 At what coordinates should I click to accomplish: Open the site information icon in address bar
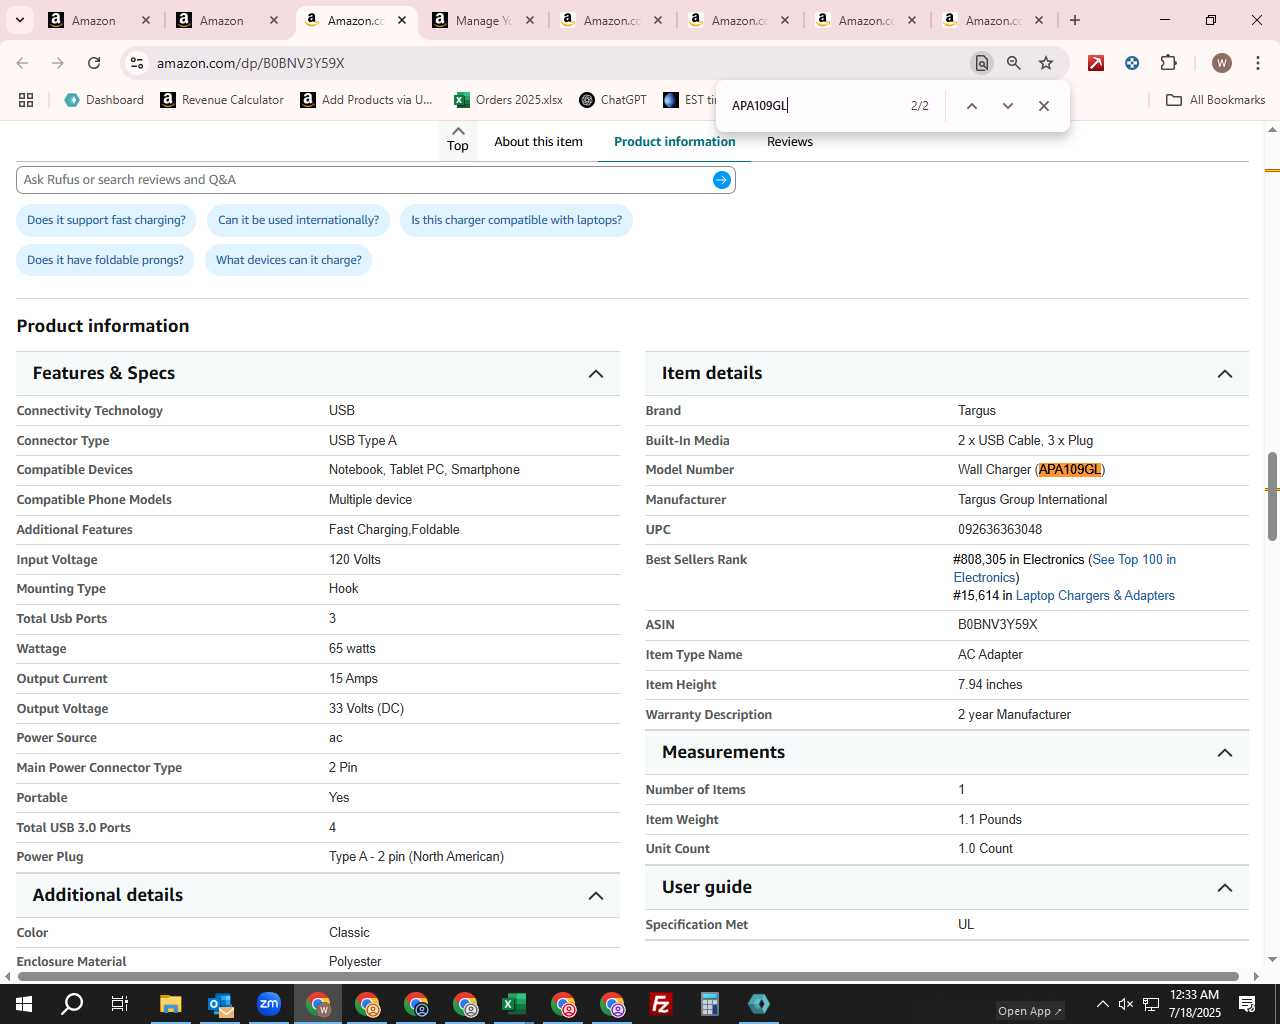coord(137,63)
